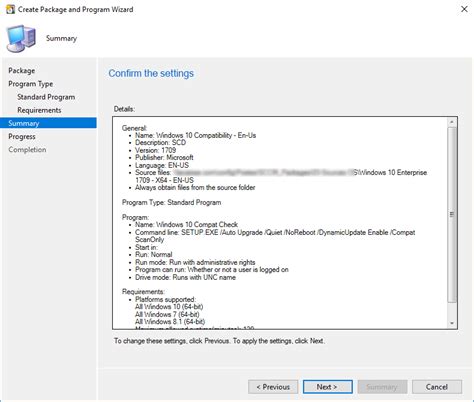Click 'Program Type: Standard Program' text
The image size is (474, 402).
pos(171,203)
